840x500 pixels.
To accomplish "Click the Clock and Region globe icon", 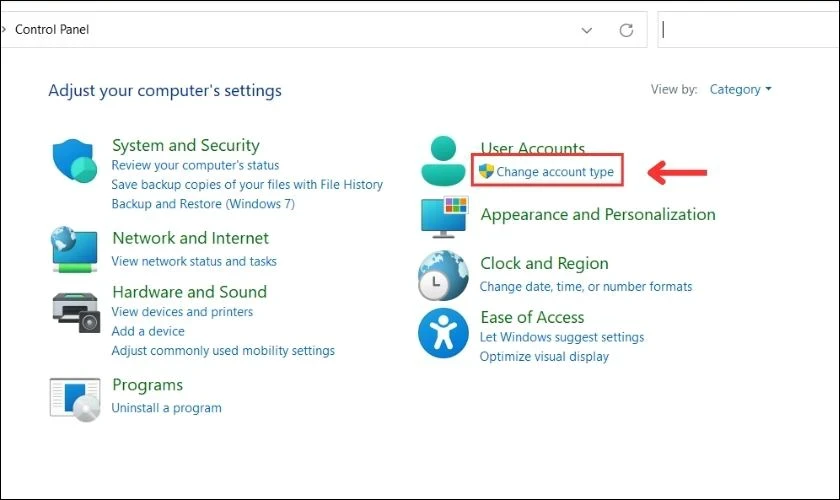I will pyautogui.click(x=443, y=275).
